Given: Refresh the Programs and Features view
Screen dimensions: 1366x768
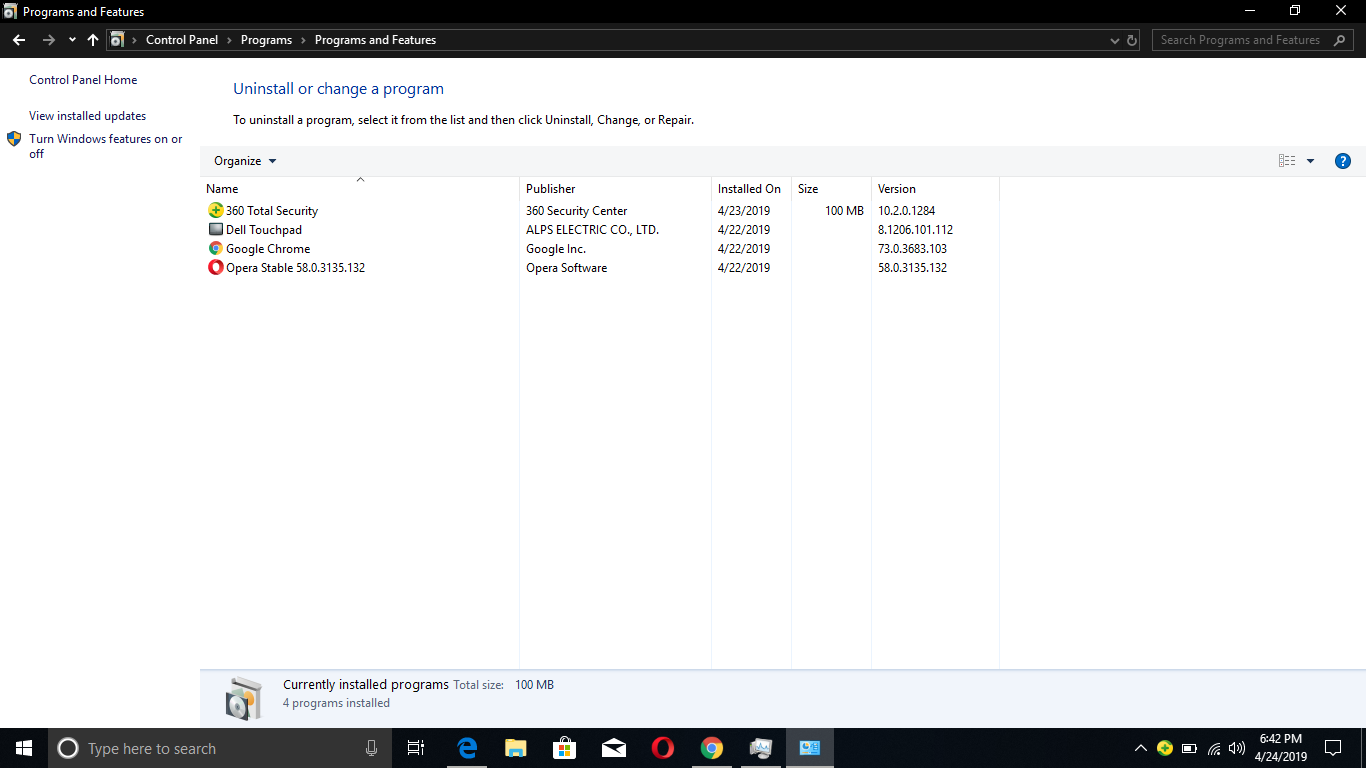Looking at the screenshot, I should [x=1132, y=40].
